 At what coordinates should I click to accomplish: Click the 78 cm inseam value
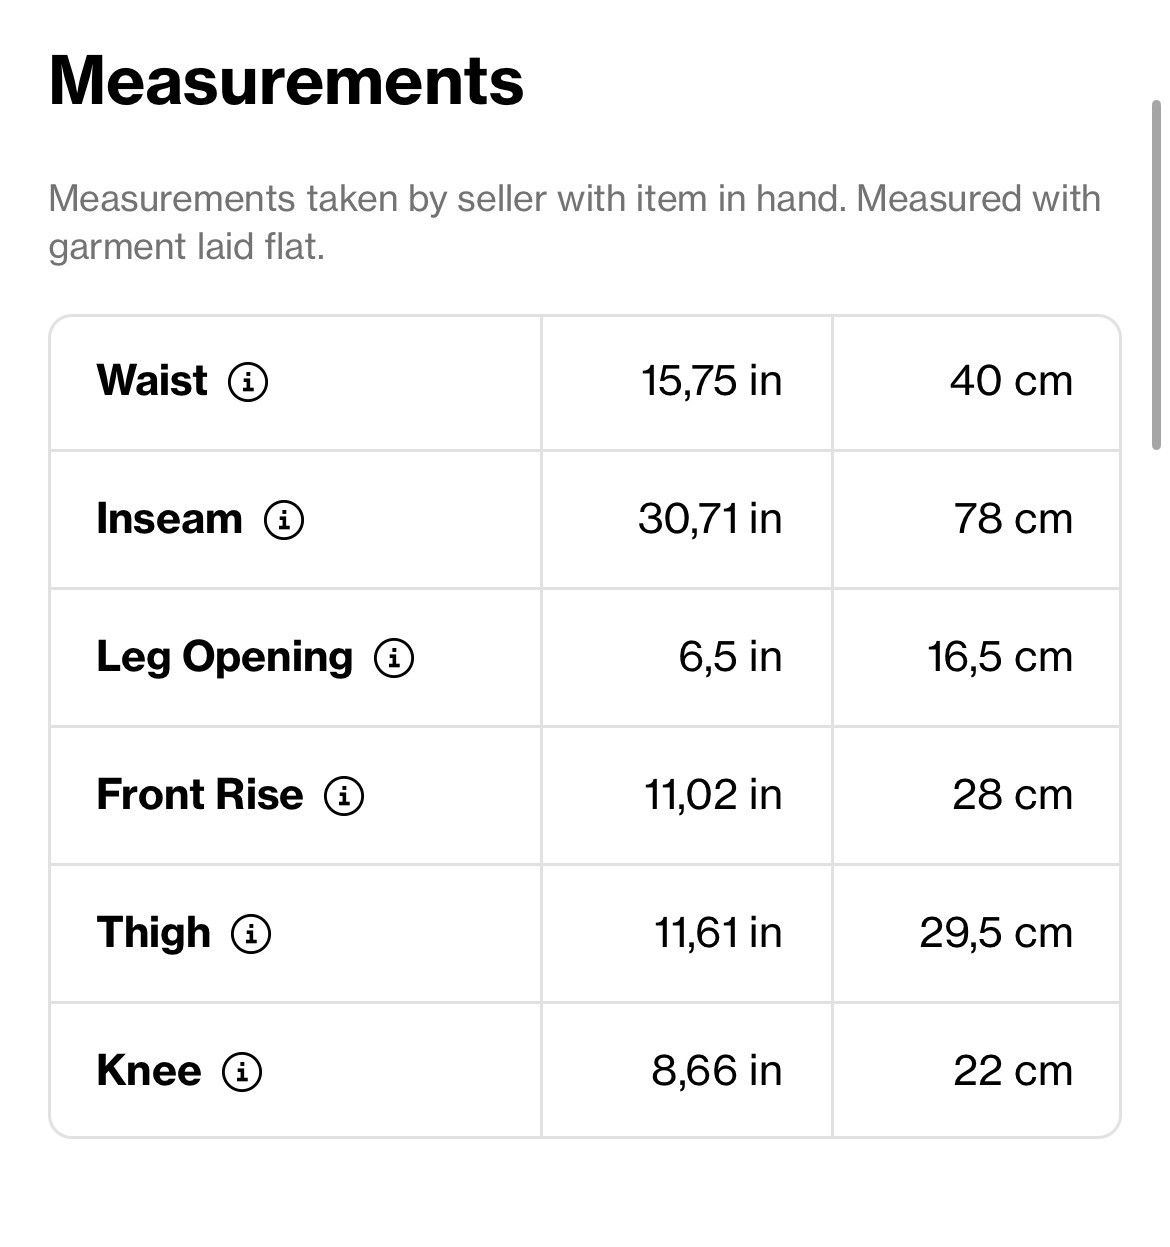[1013, 519]
